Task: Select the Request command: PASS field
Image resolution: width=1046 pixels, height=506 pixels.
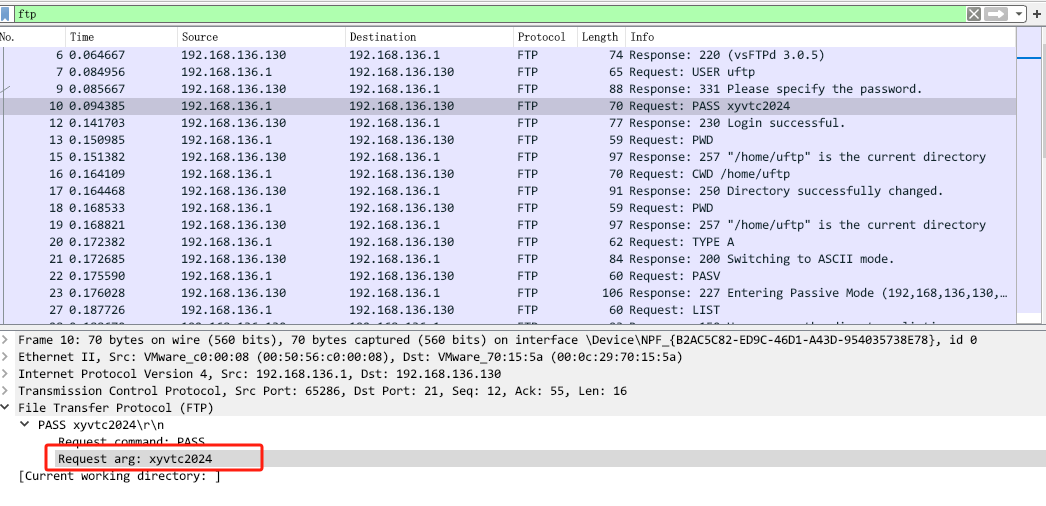Action: click(131, 442)
